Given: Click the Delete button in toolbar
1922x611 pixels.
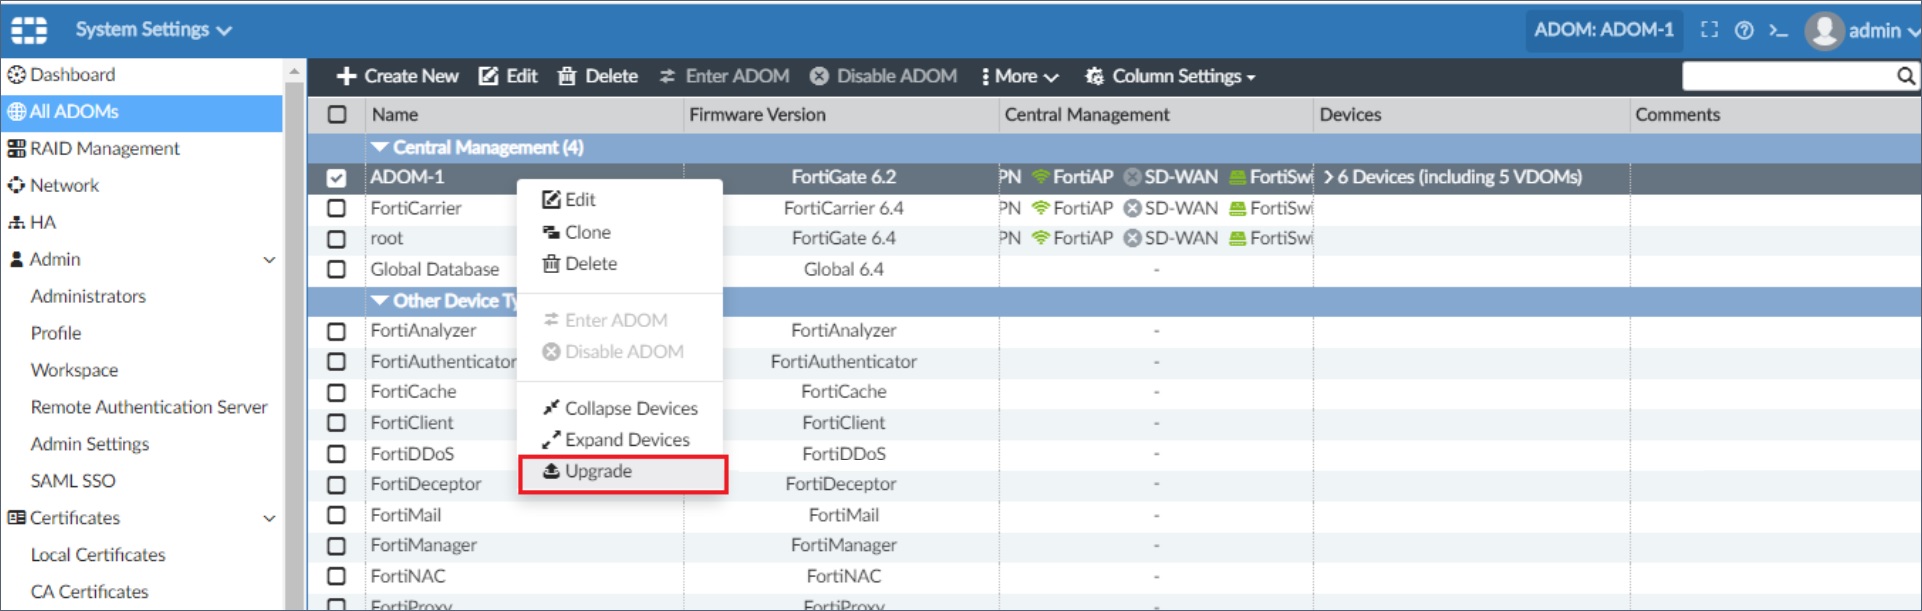Looking at the screenshot, I should [598, 76].
